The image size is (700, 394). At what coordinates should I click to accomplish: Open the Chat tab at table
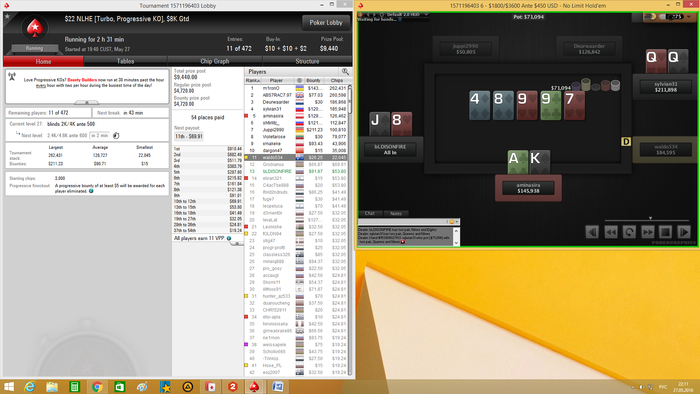pos(370,213)
